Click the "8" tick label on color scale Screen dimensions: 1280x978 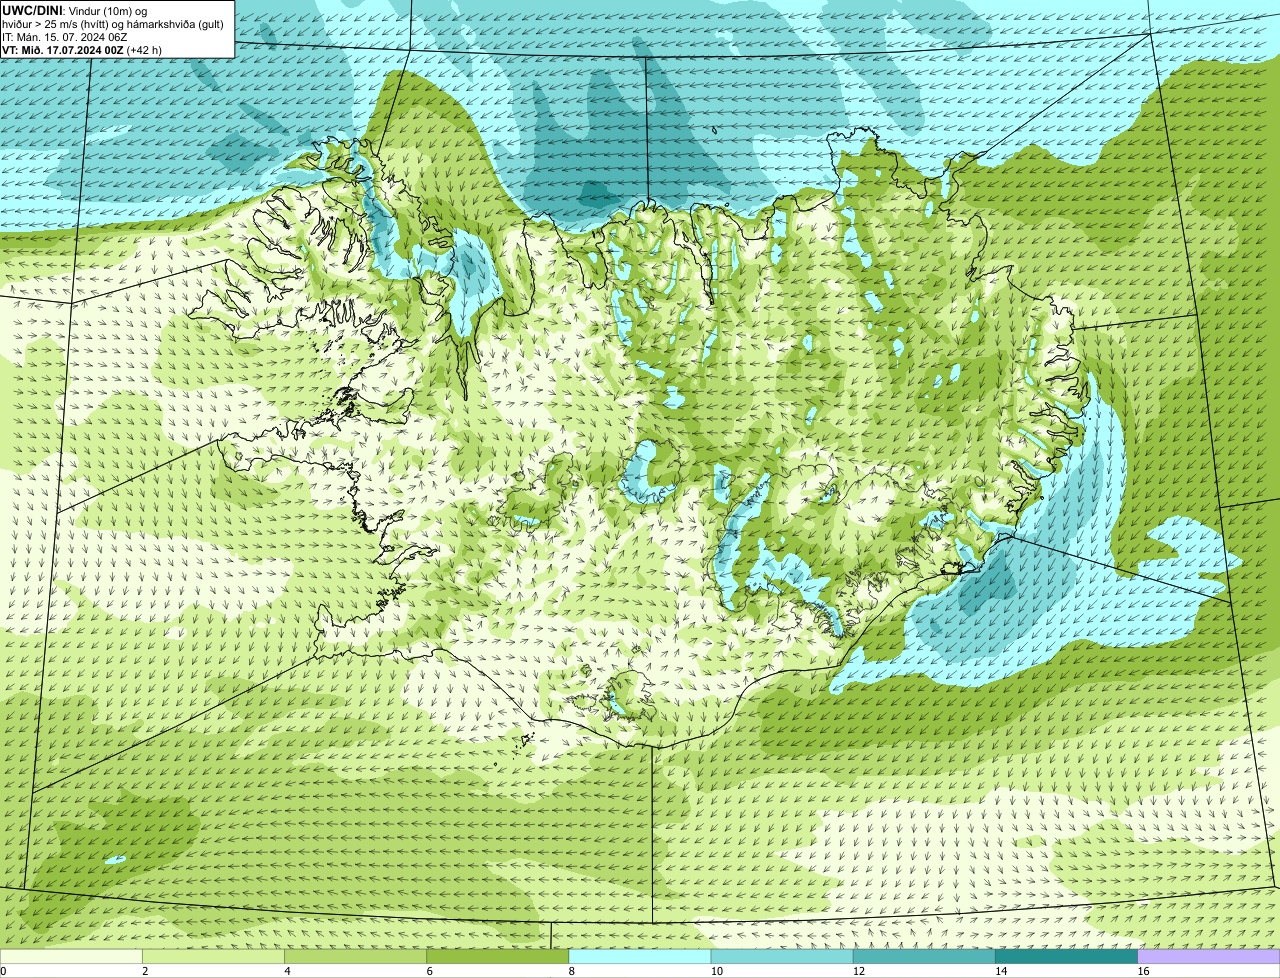tap(571, 971)
